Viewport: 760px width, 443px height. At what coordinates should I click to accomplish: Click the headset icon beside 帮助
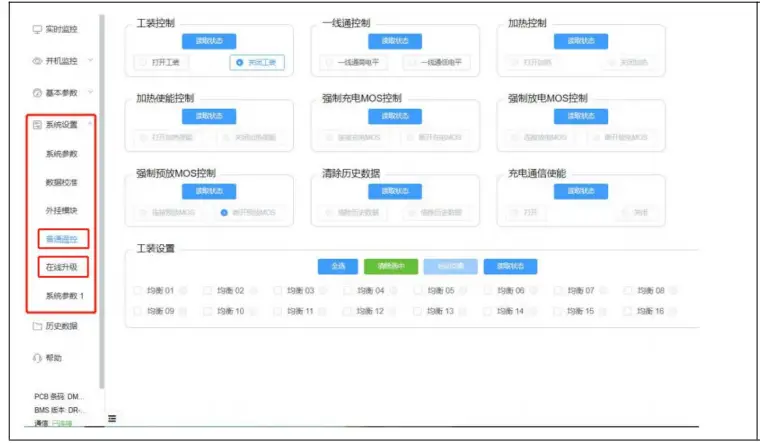(x=37, y=358)
